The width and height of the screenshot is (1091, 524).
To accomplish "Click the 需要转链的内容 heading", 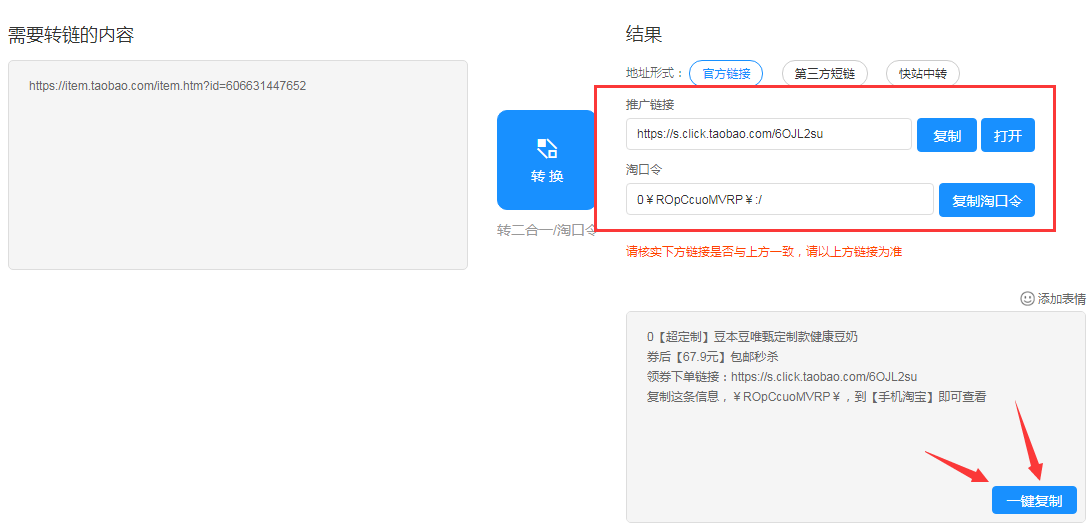I will 71,35.
